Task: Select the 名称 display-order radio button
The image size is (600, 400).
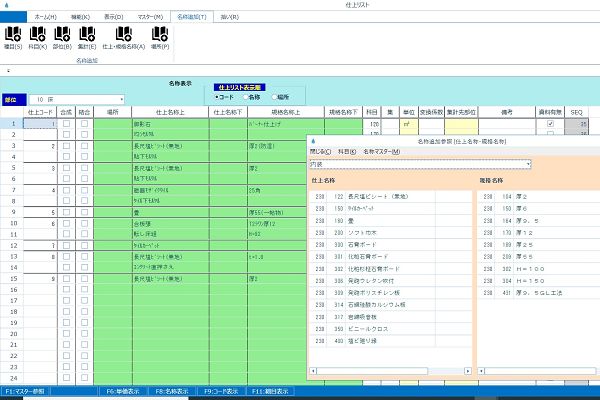Action: pos(245,97)
